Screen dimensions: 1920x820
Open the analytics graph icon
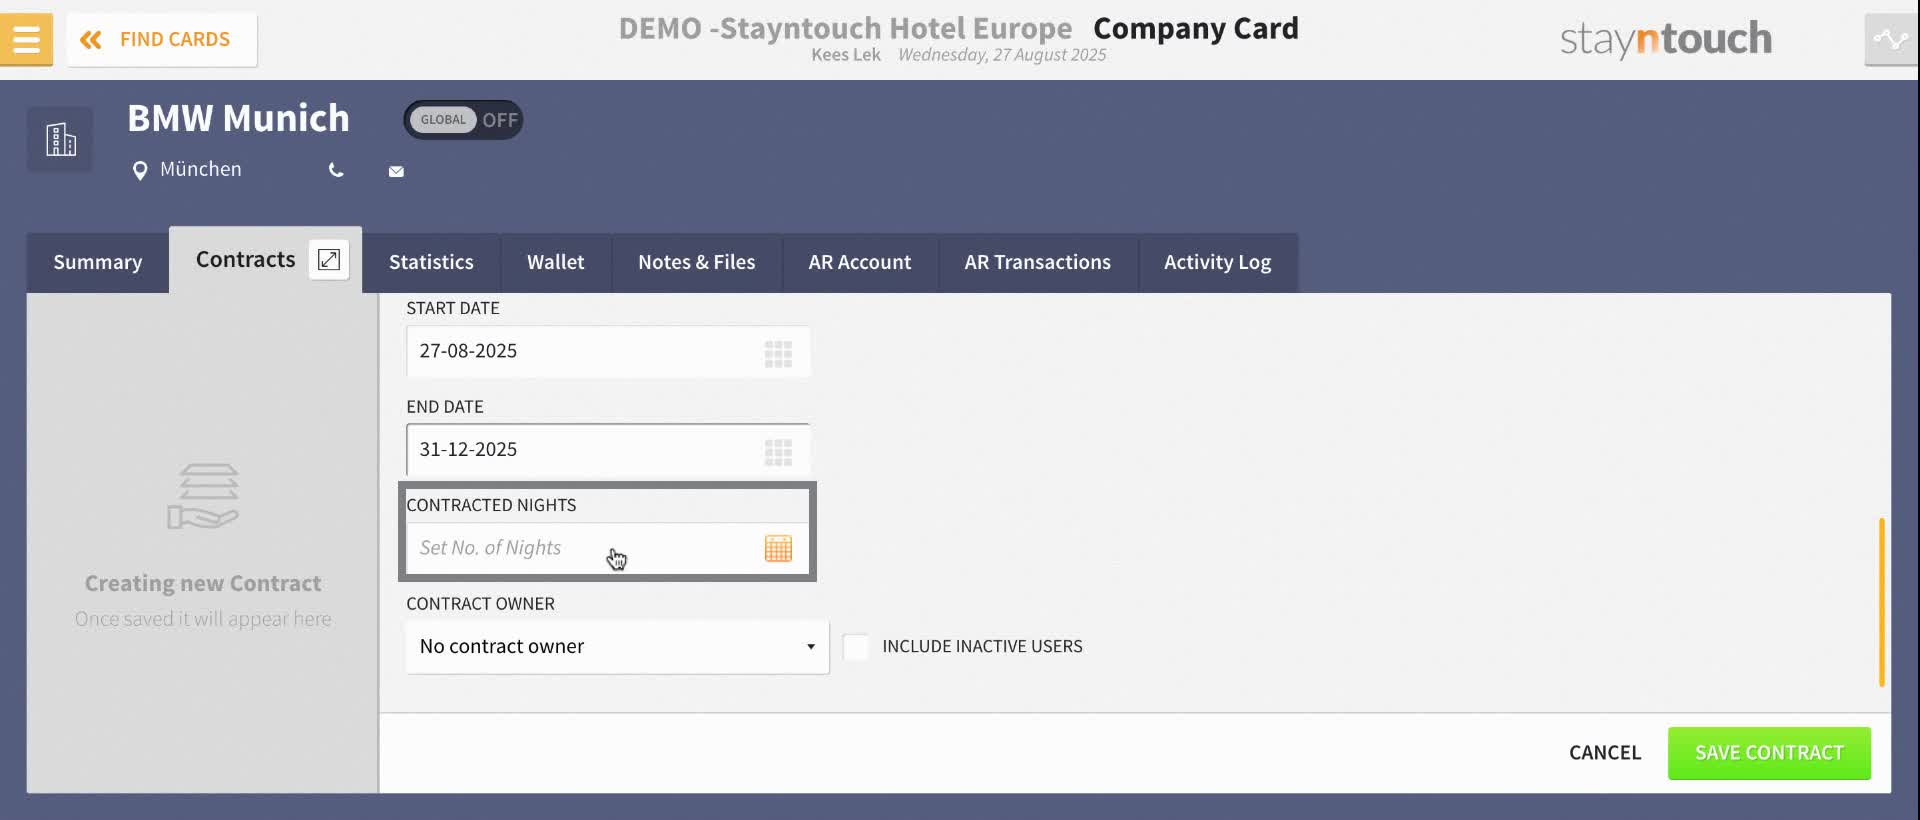pos(1891,39)
